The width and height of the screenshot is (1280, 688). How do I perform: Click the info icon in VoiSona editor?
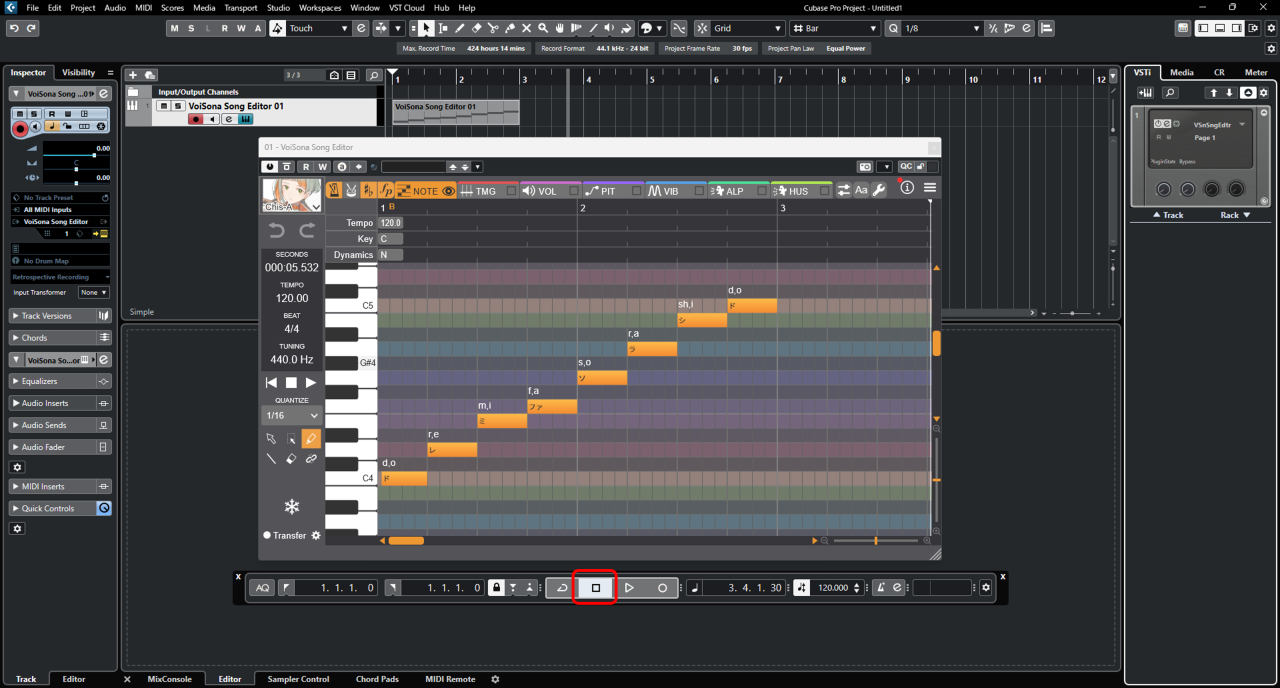coord(907,188)
